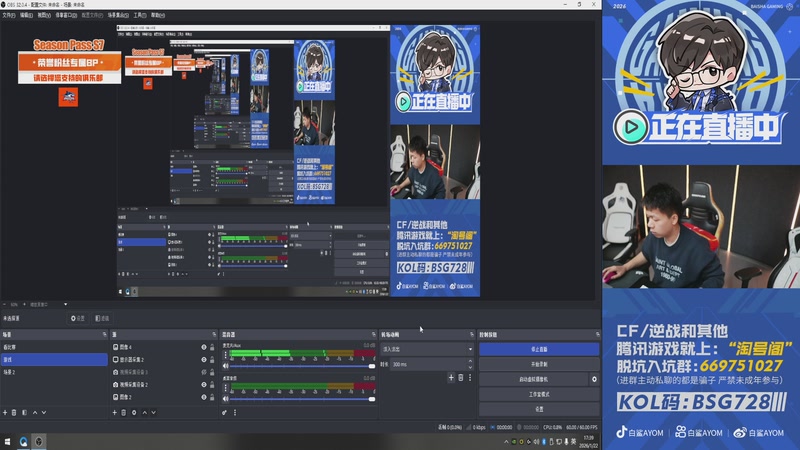Image resolution: width=800 pixels, height=450 pixels.
Task: Toggle the lock on 视频采集设备 3 source
Action: pos(212,372)
